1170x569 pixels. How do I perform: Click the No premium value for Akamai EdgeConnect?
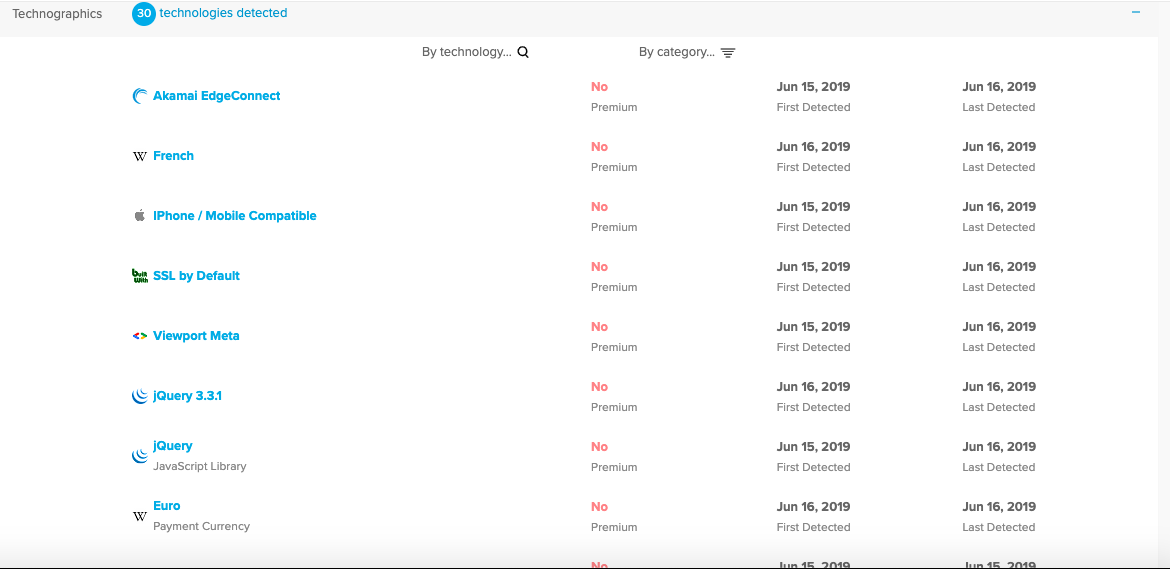pyautogui.click(x=599, y=87)
